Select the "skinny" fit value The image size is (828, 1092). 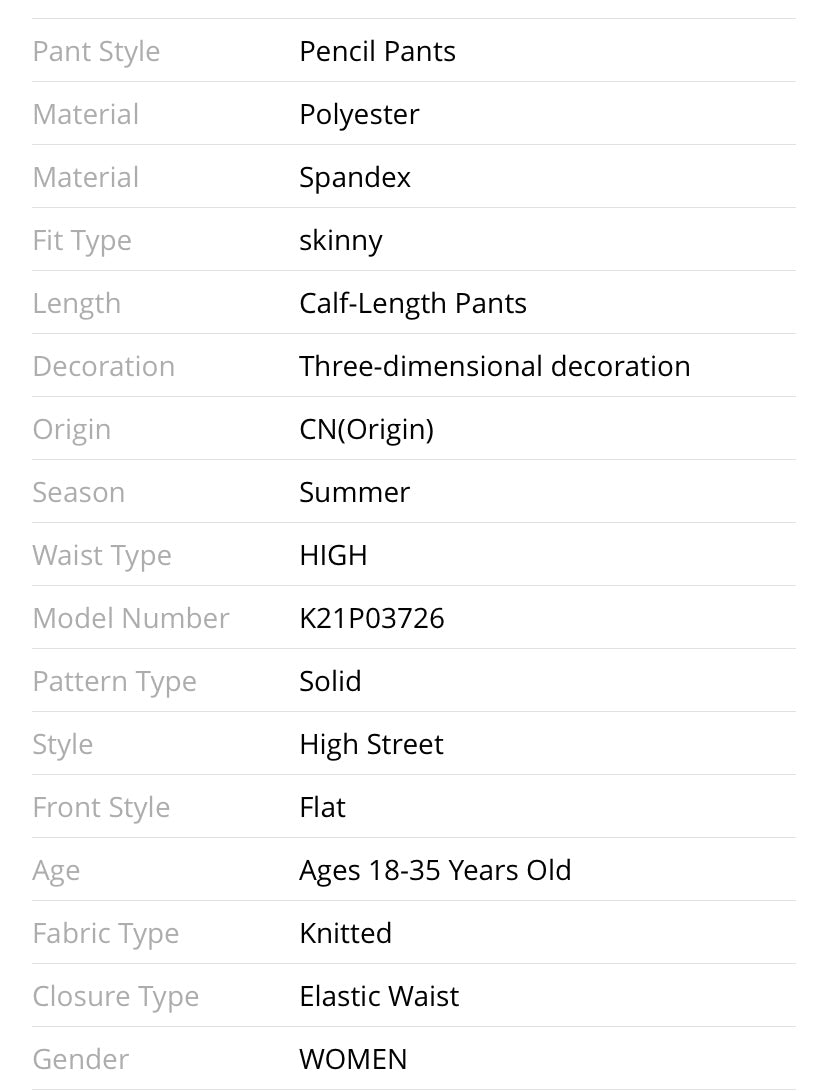click(x=340, y=240)
